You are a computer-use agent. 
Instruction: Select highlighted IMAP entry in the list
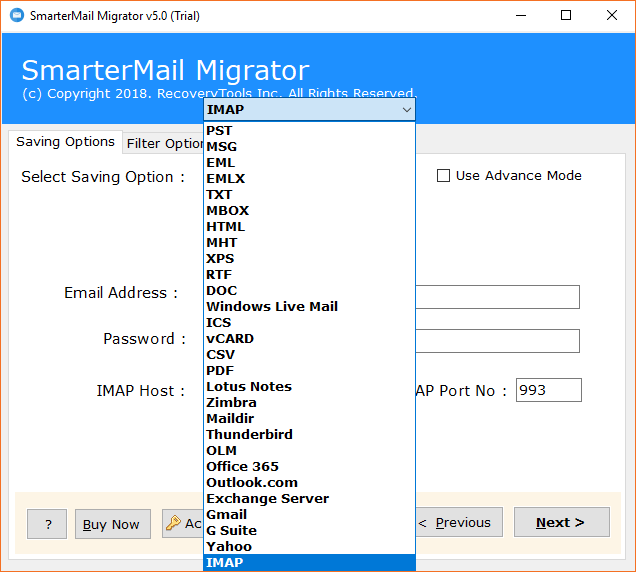[x=309, y=563]
